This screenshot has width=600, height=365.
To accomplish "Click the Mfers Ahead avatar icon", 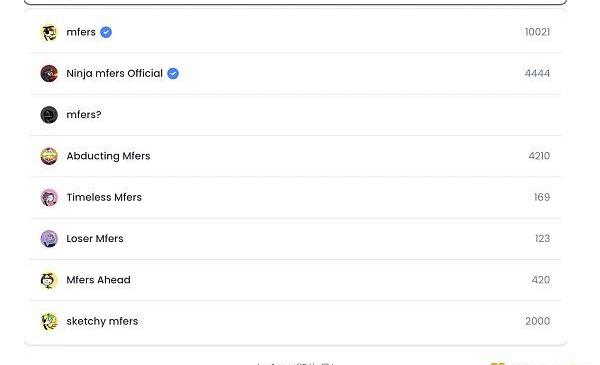I will point(49,280).
